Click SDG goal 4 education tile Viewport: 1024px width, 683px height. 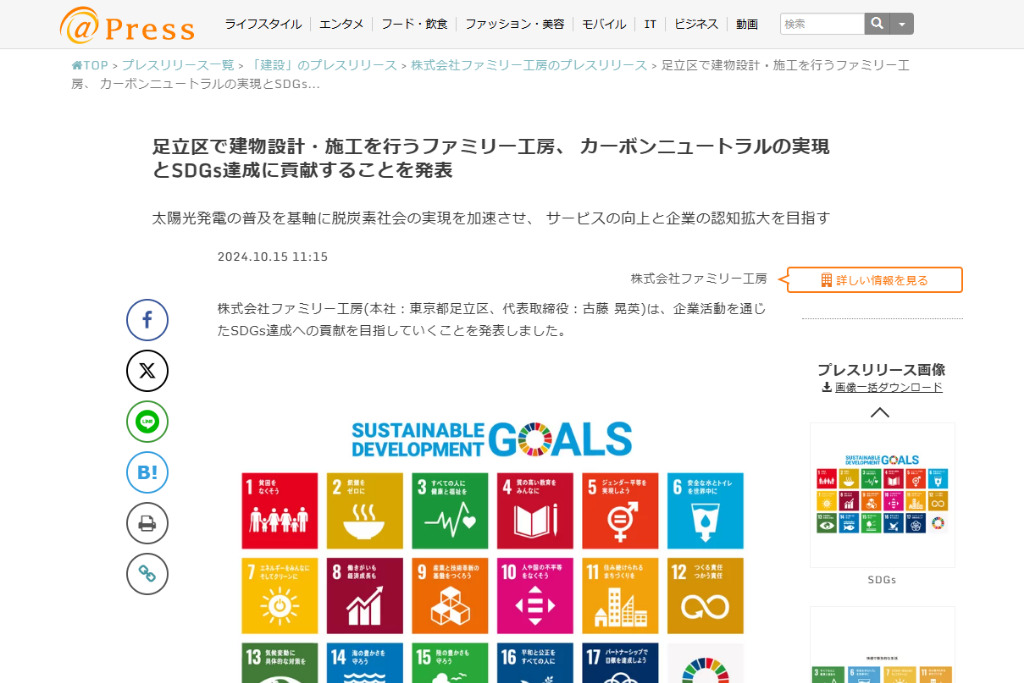pos(535,511)
